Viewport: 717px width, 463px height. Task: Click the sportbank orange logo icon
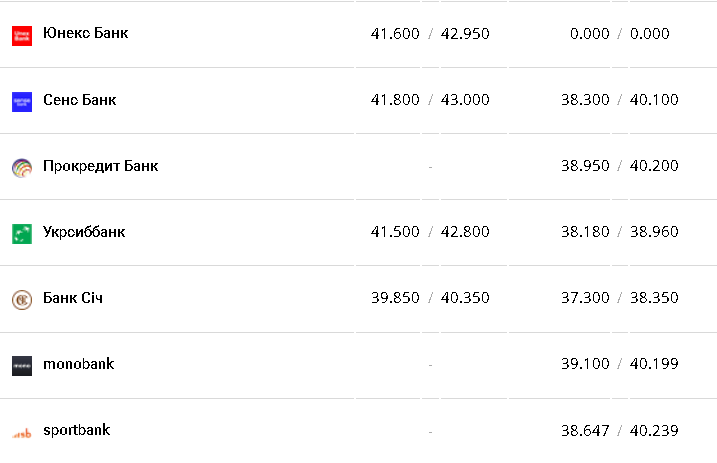(x=22, y=432)
